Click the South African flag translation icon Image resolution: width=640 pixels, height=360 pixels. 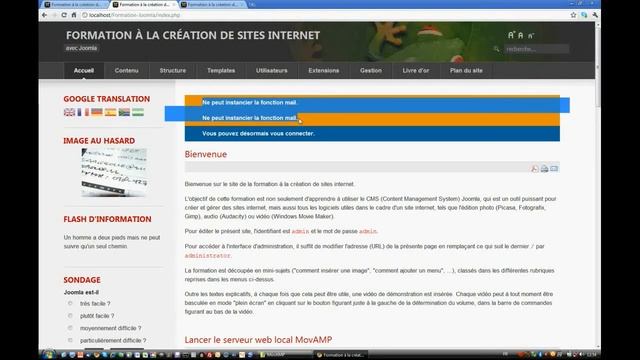pos(124,112)
